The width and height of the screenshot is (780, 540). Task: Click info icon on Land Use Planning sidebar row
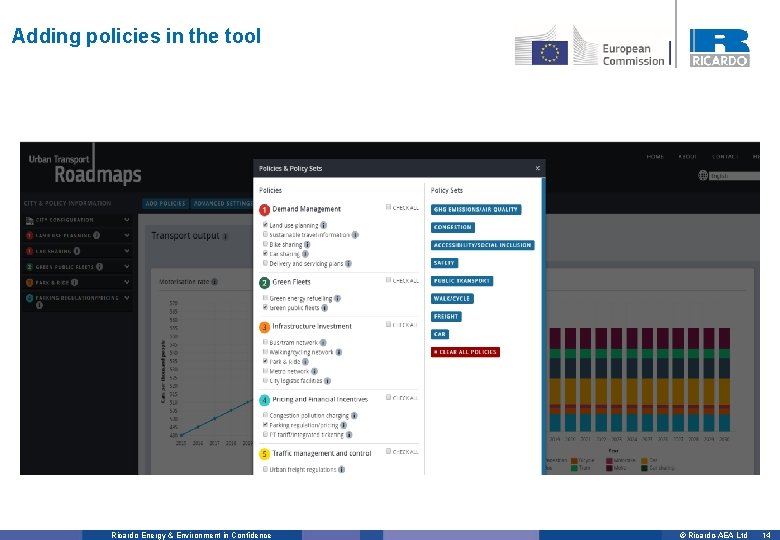97,235
